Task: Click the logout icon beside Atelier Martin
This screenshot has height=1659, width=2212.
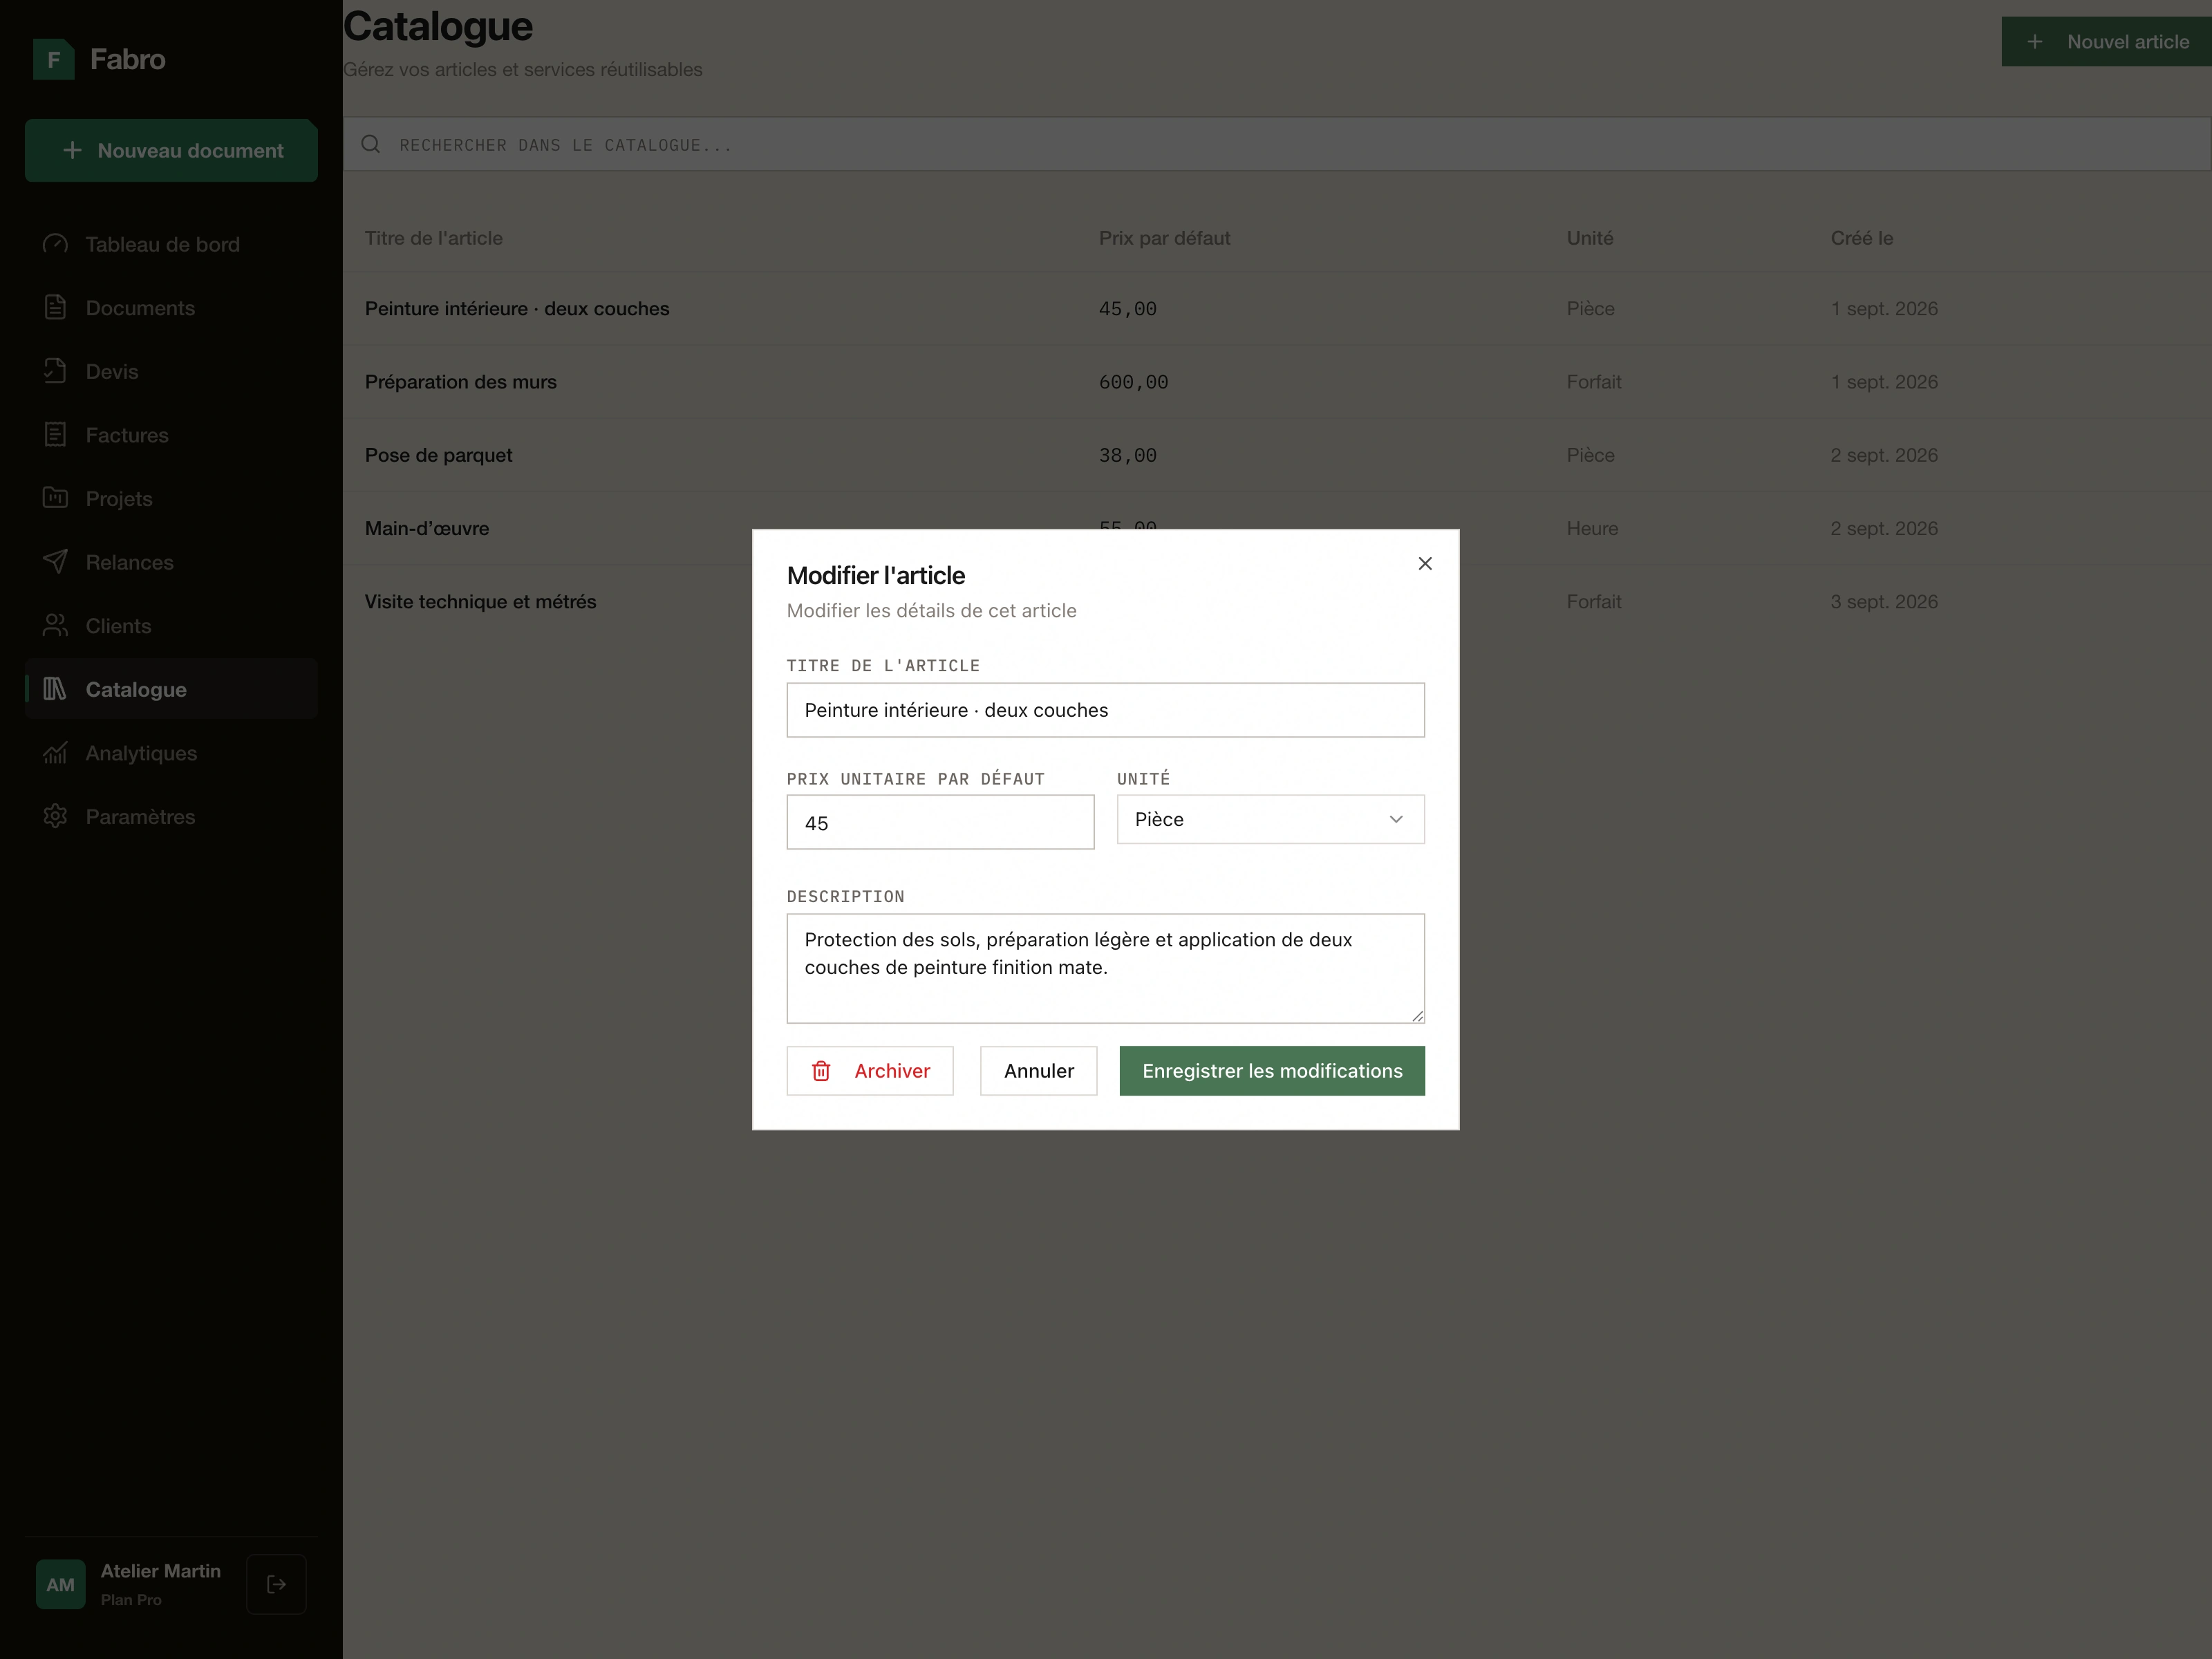Action: click(x=277, y=1584)
